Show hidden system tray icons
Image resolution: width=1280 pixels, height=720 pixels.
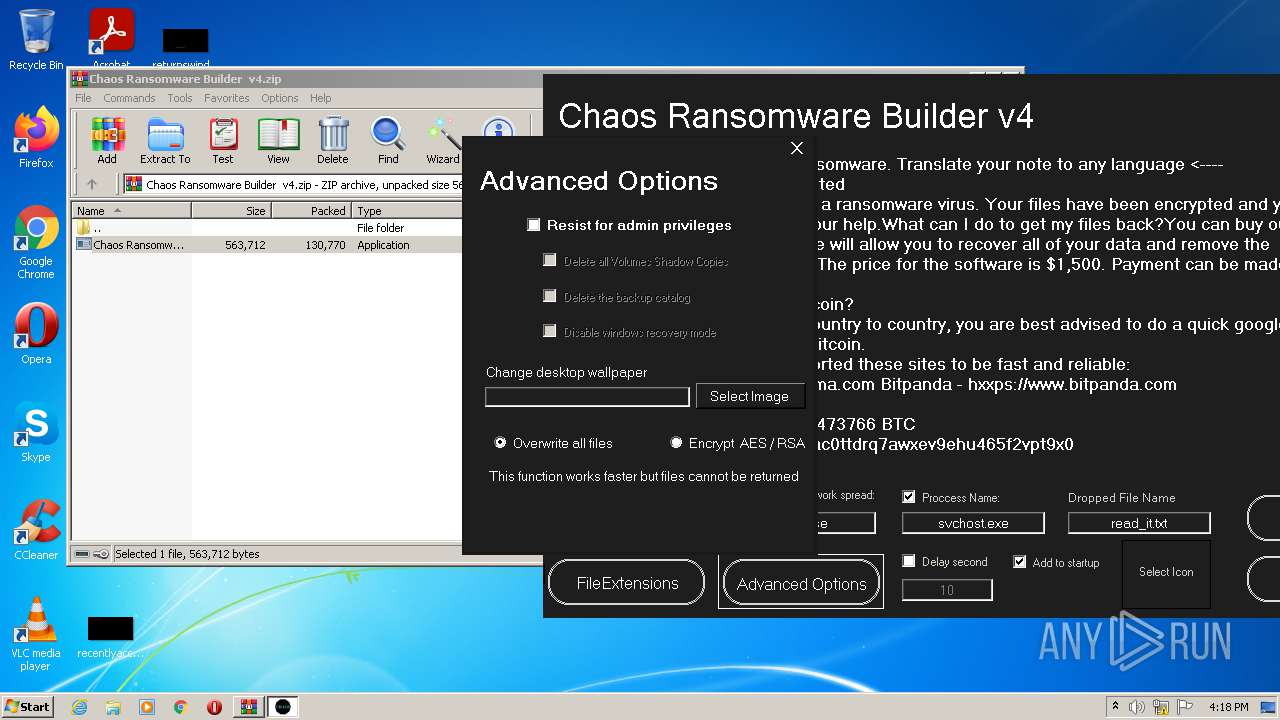[x=1115, y=707]
